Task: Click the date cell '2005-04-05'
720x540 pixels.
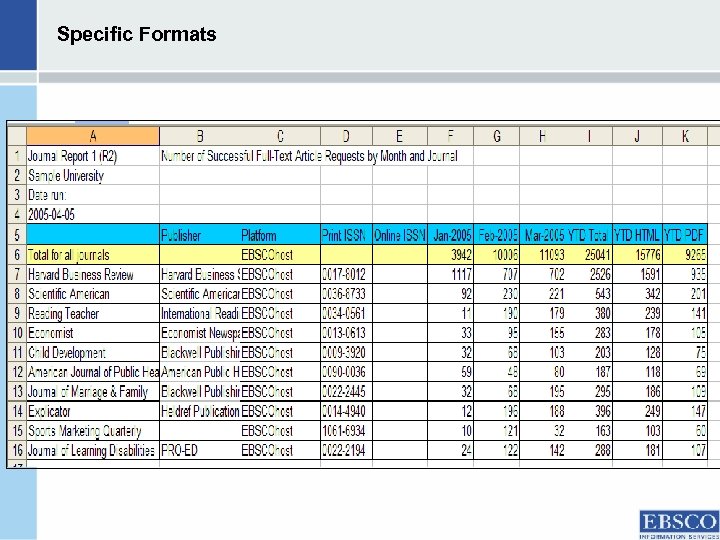Action: [x=93, y=214]
